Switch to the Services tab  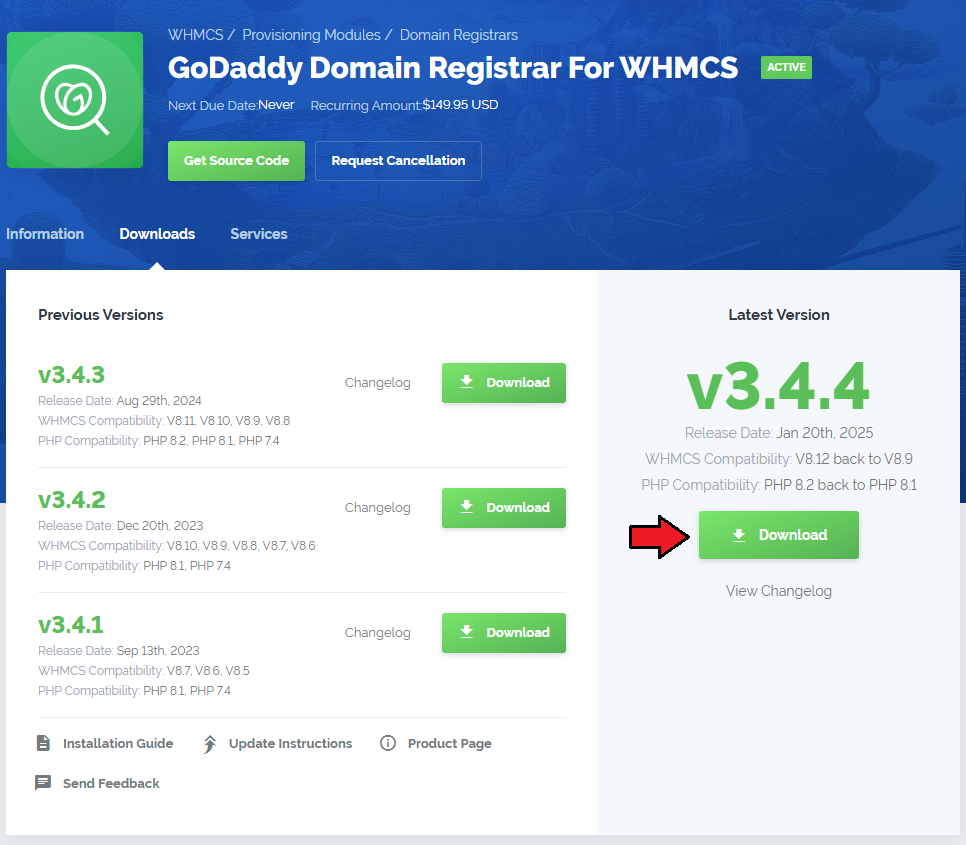259,234
